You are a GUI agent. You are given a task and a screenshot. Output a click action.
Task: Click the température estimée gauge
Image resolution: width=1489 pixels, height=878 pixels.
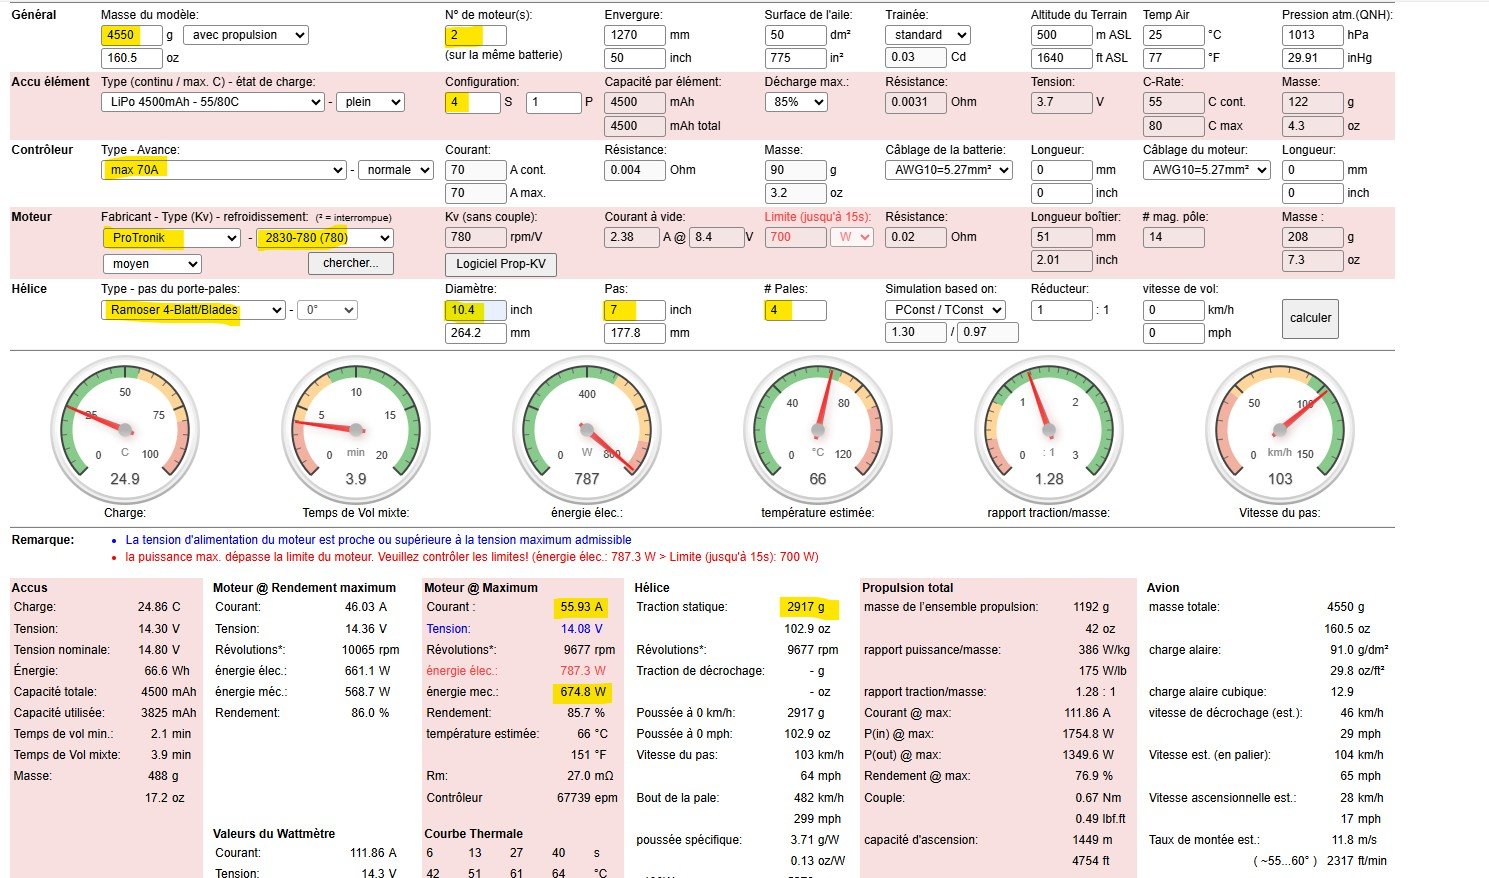point(817,430)
